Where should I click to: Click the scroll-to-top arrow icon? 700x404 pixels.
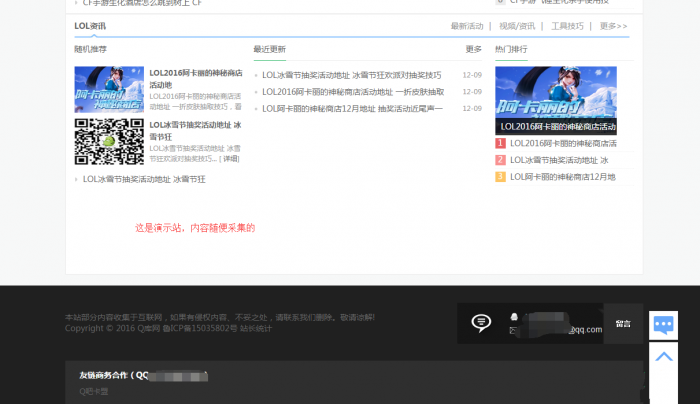pyautogui.click(x=663, y=355)
